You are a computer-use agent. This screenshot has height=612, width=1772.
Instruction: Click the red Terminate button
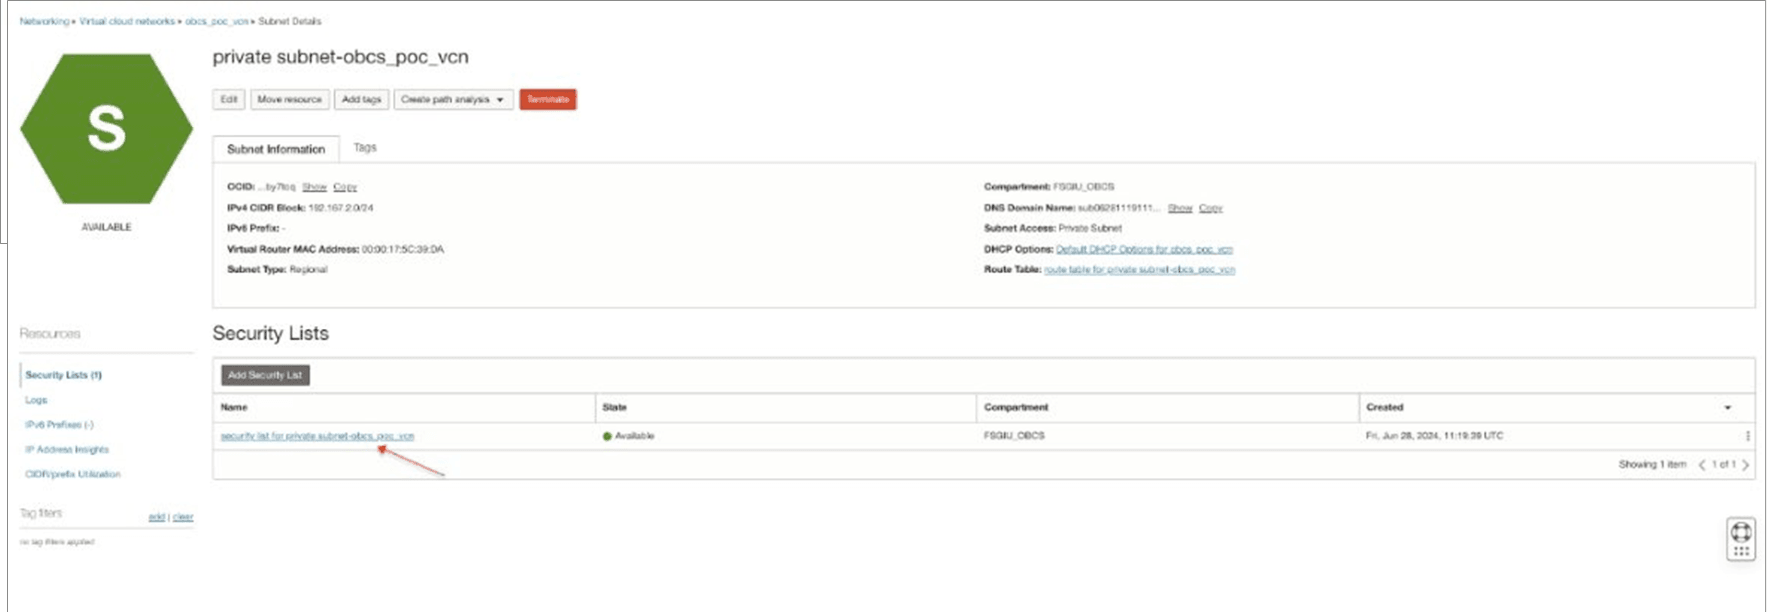[x=548, y=100]
